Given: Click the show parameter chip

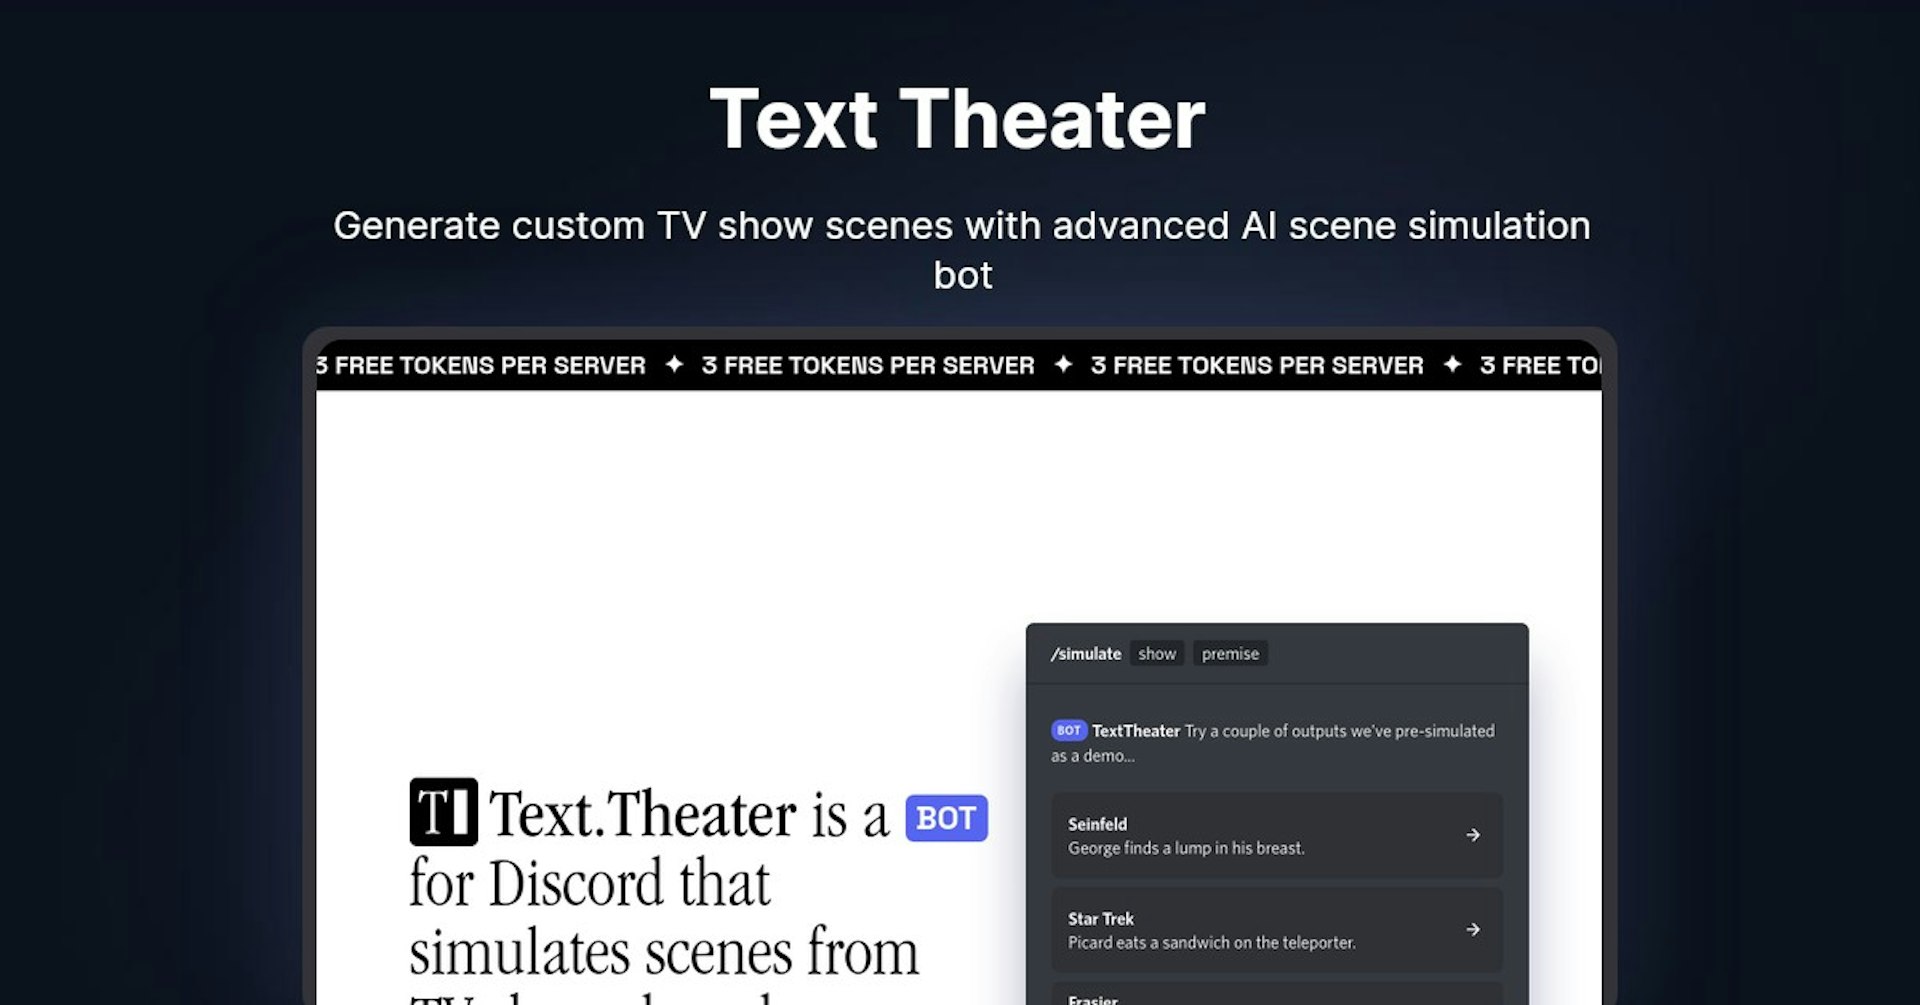Looking at the screenshot, I should pos(1157,654).
